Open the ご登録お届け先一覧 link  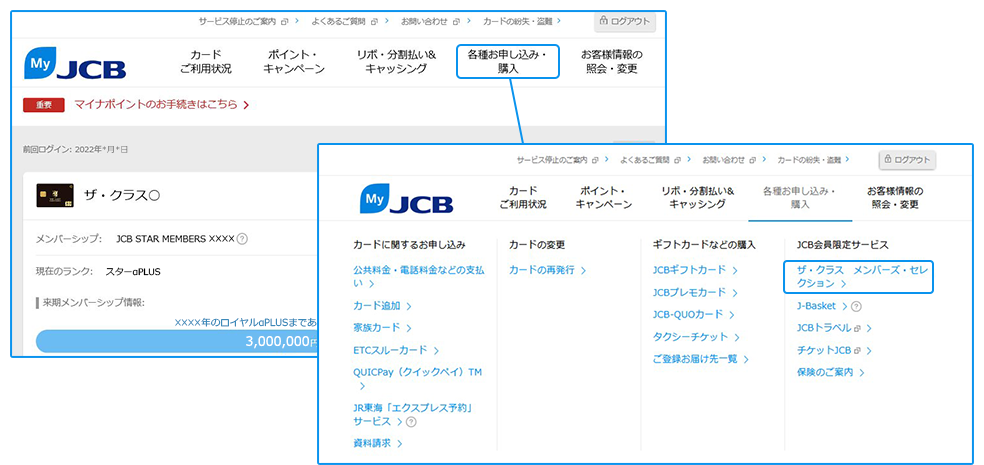point(701,360)
